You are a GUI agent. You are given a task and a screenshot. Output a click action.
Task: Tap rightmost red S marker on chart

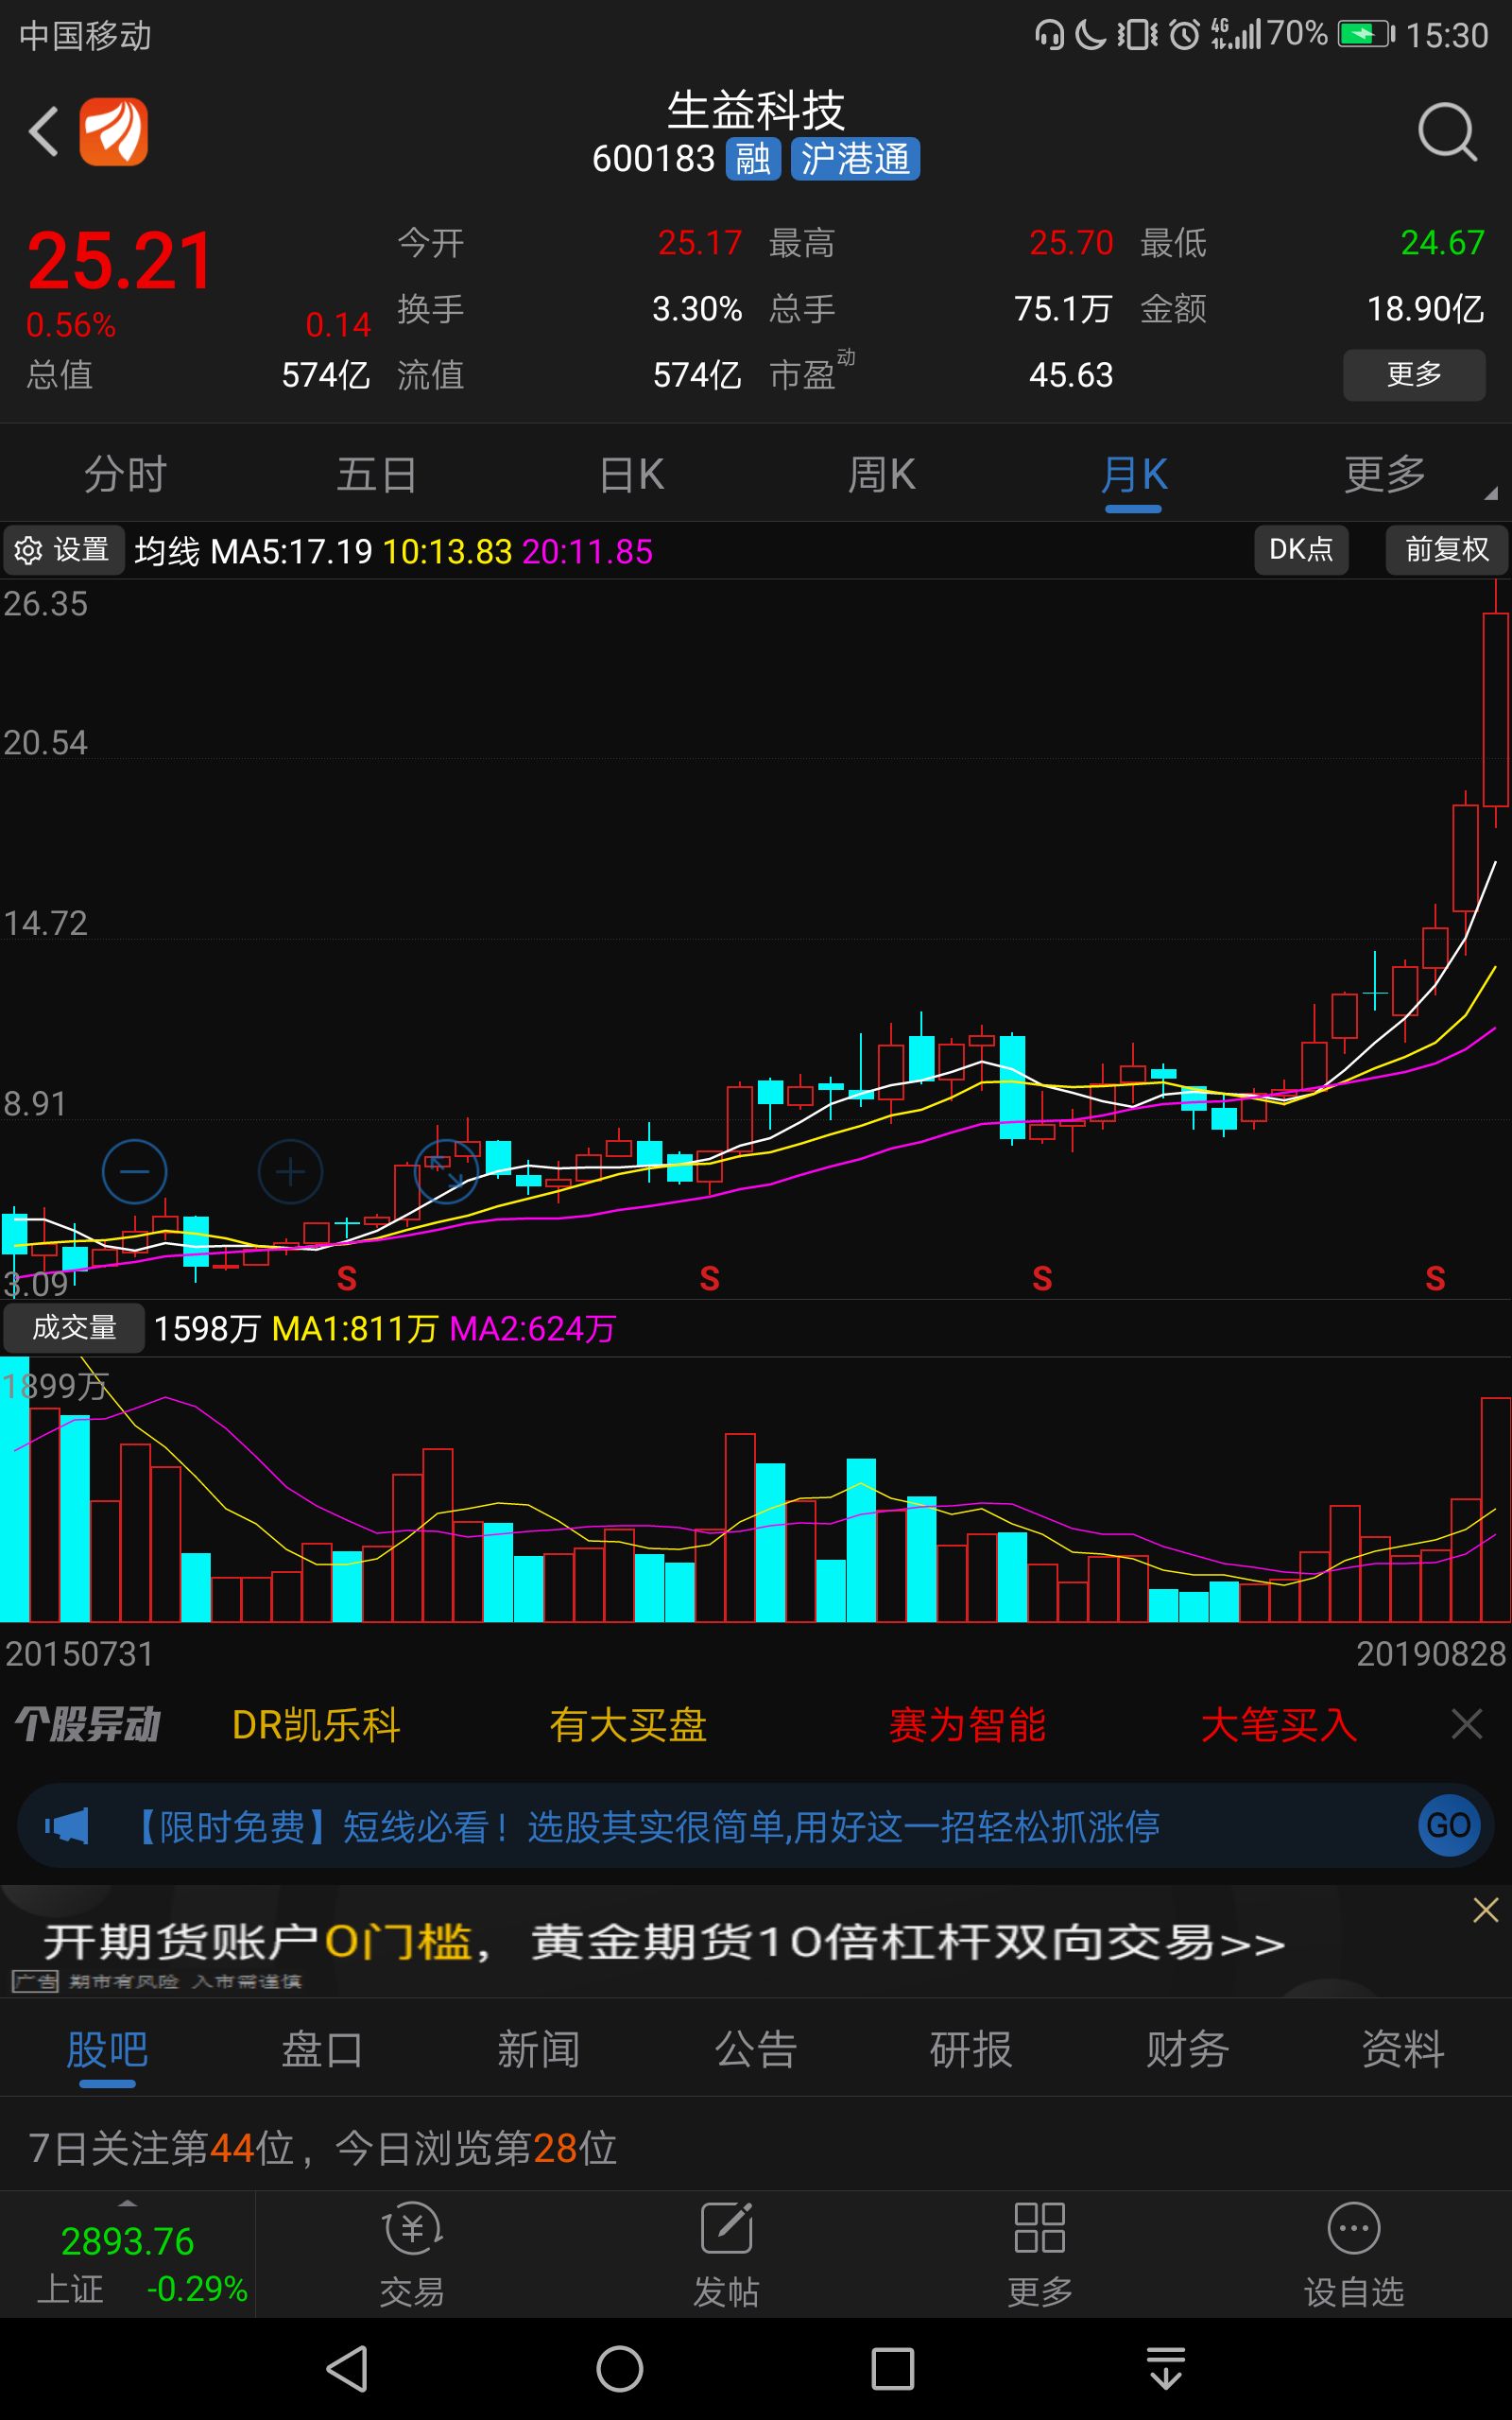[x=1435, y=1278]
